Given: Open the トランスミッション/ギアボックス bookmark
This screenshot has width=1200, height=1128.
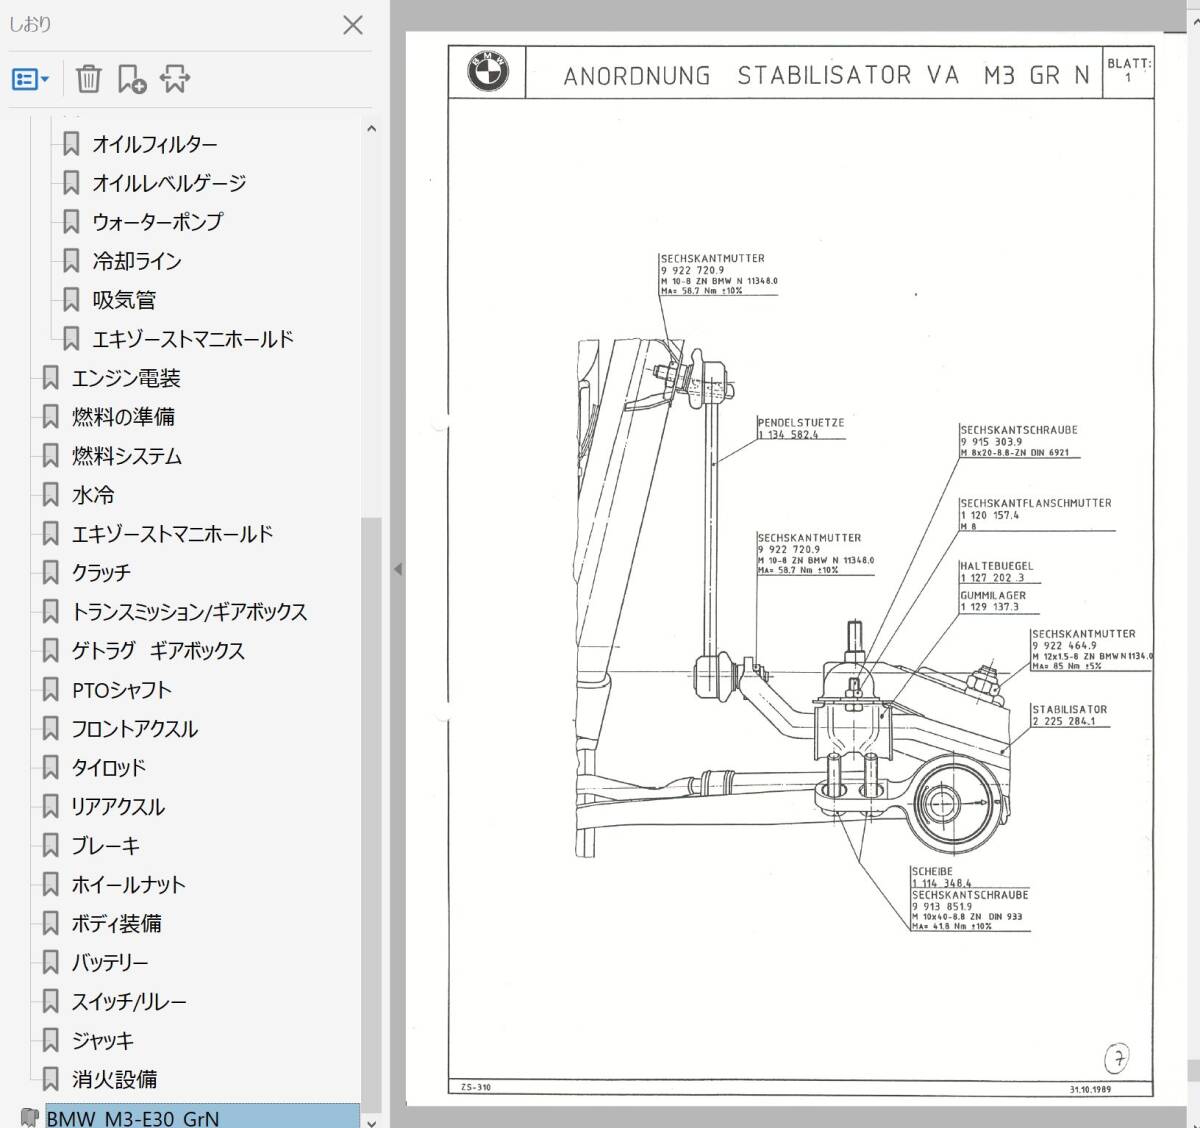Looking at the screenshot, I should pos(189,612).
